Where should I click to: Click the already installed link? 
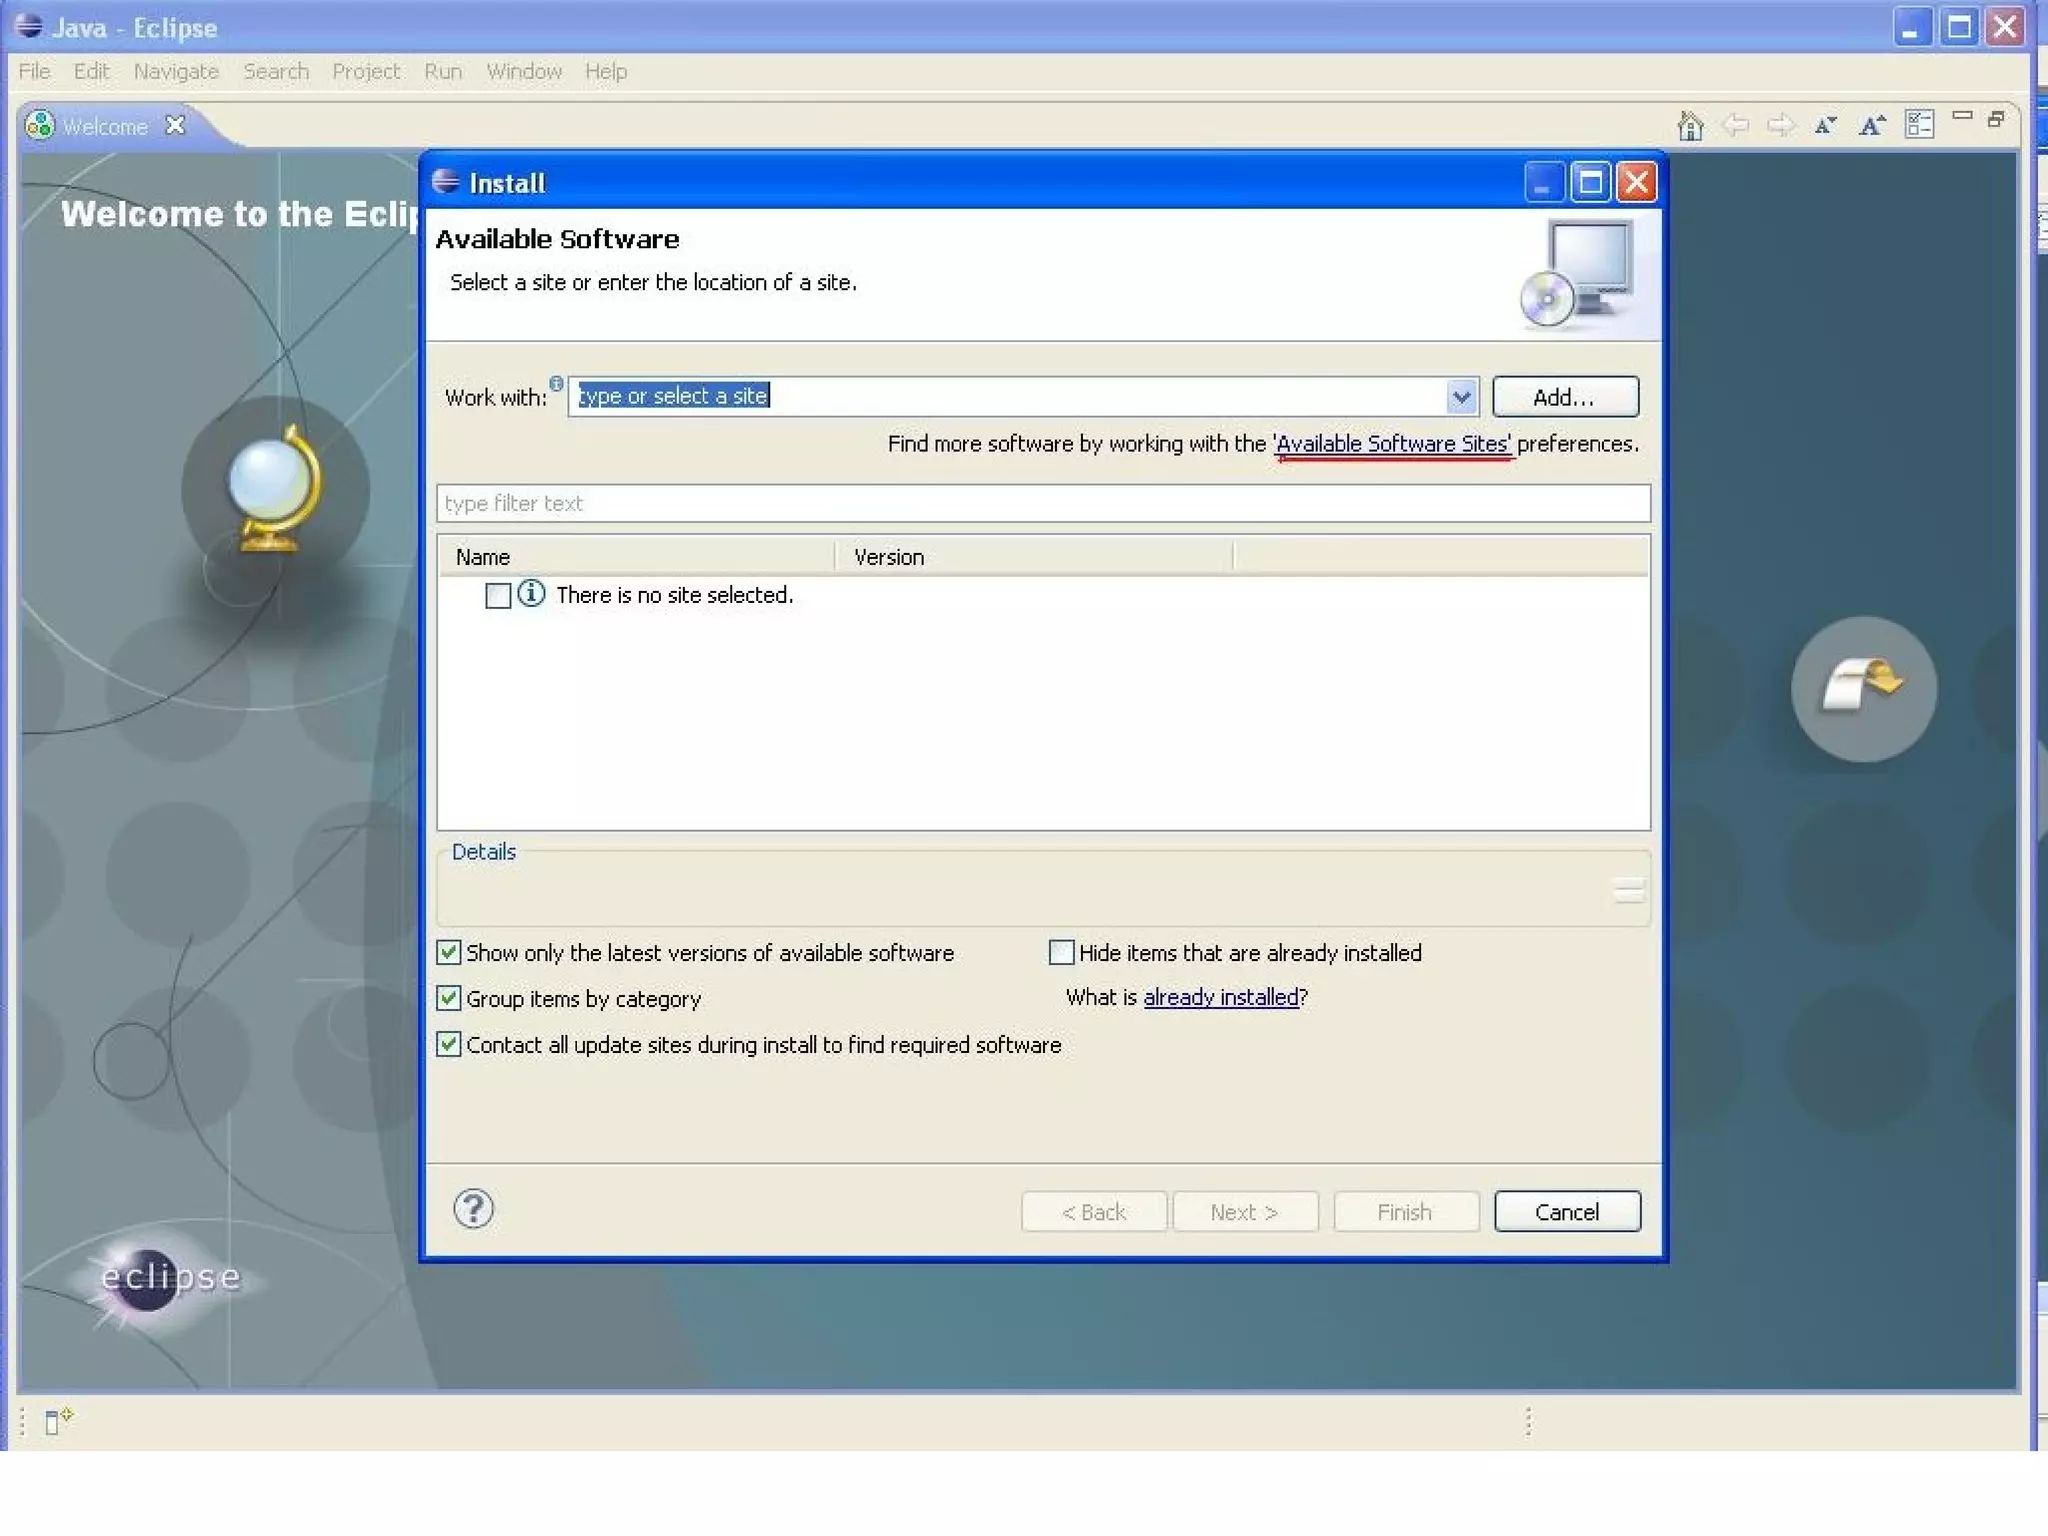coord(1220,997)
